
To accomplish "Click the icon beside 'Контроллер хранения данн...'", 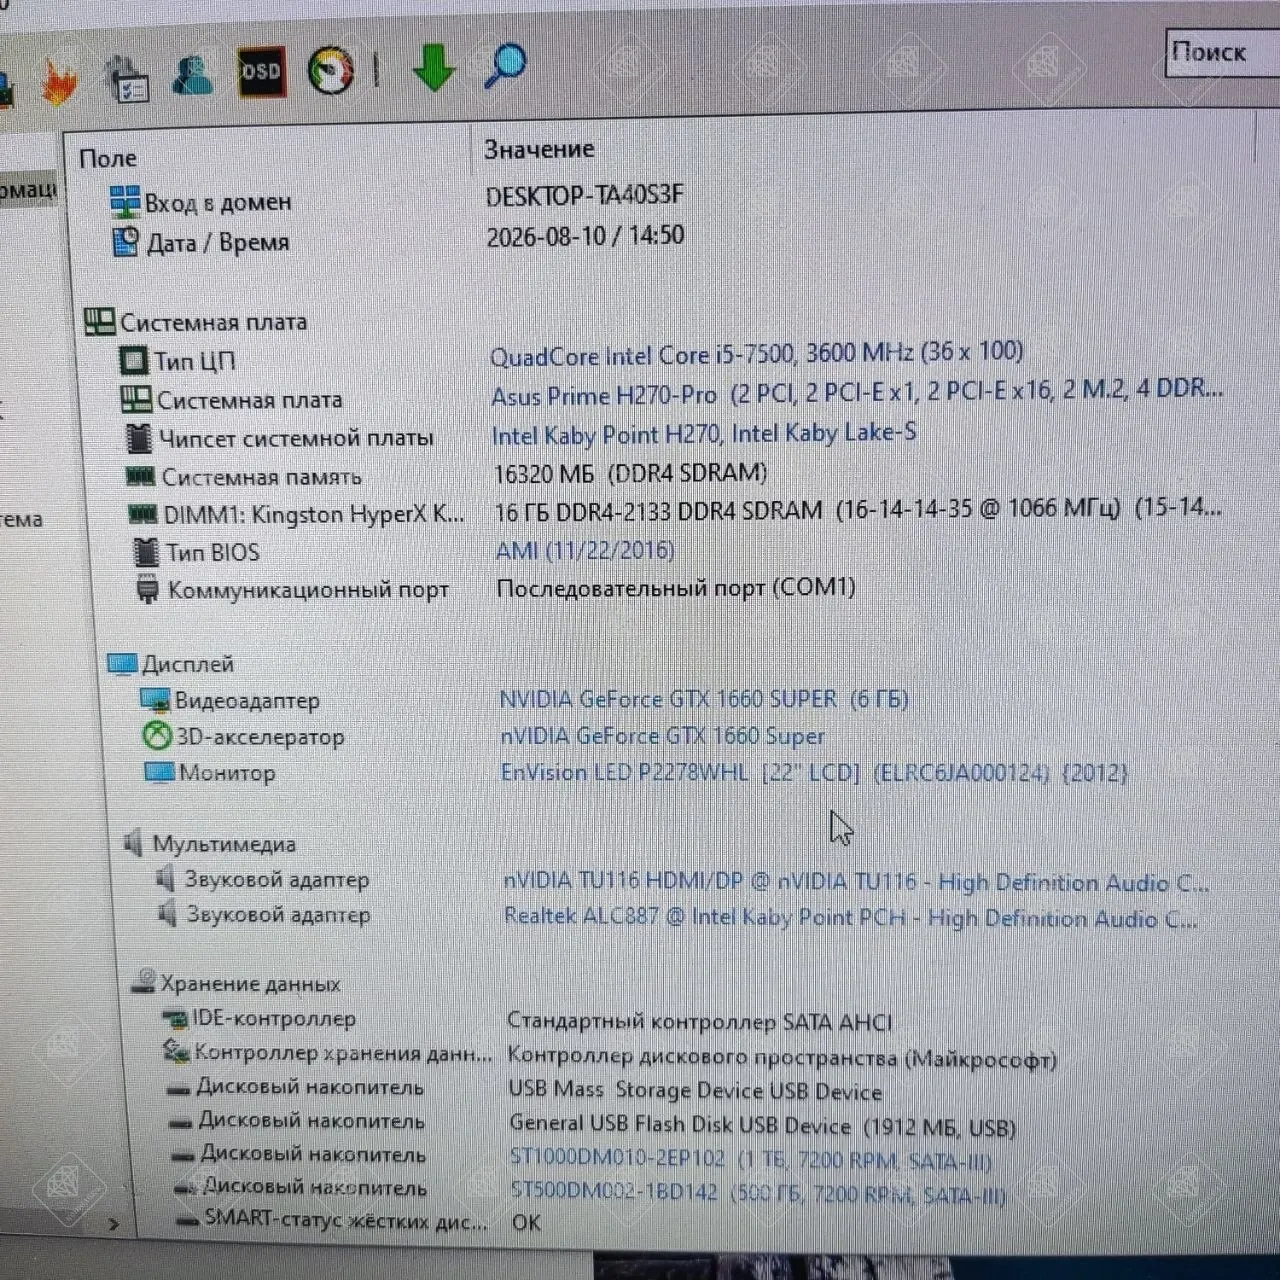I will coord(176,1052).
